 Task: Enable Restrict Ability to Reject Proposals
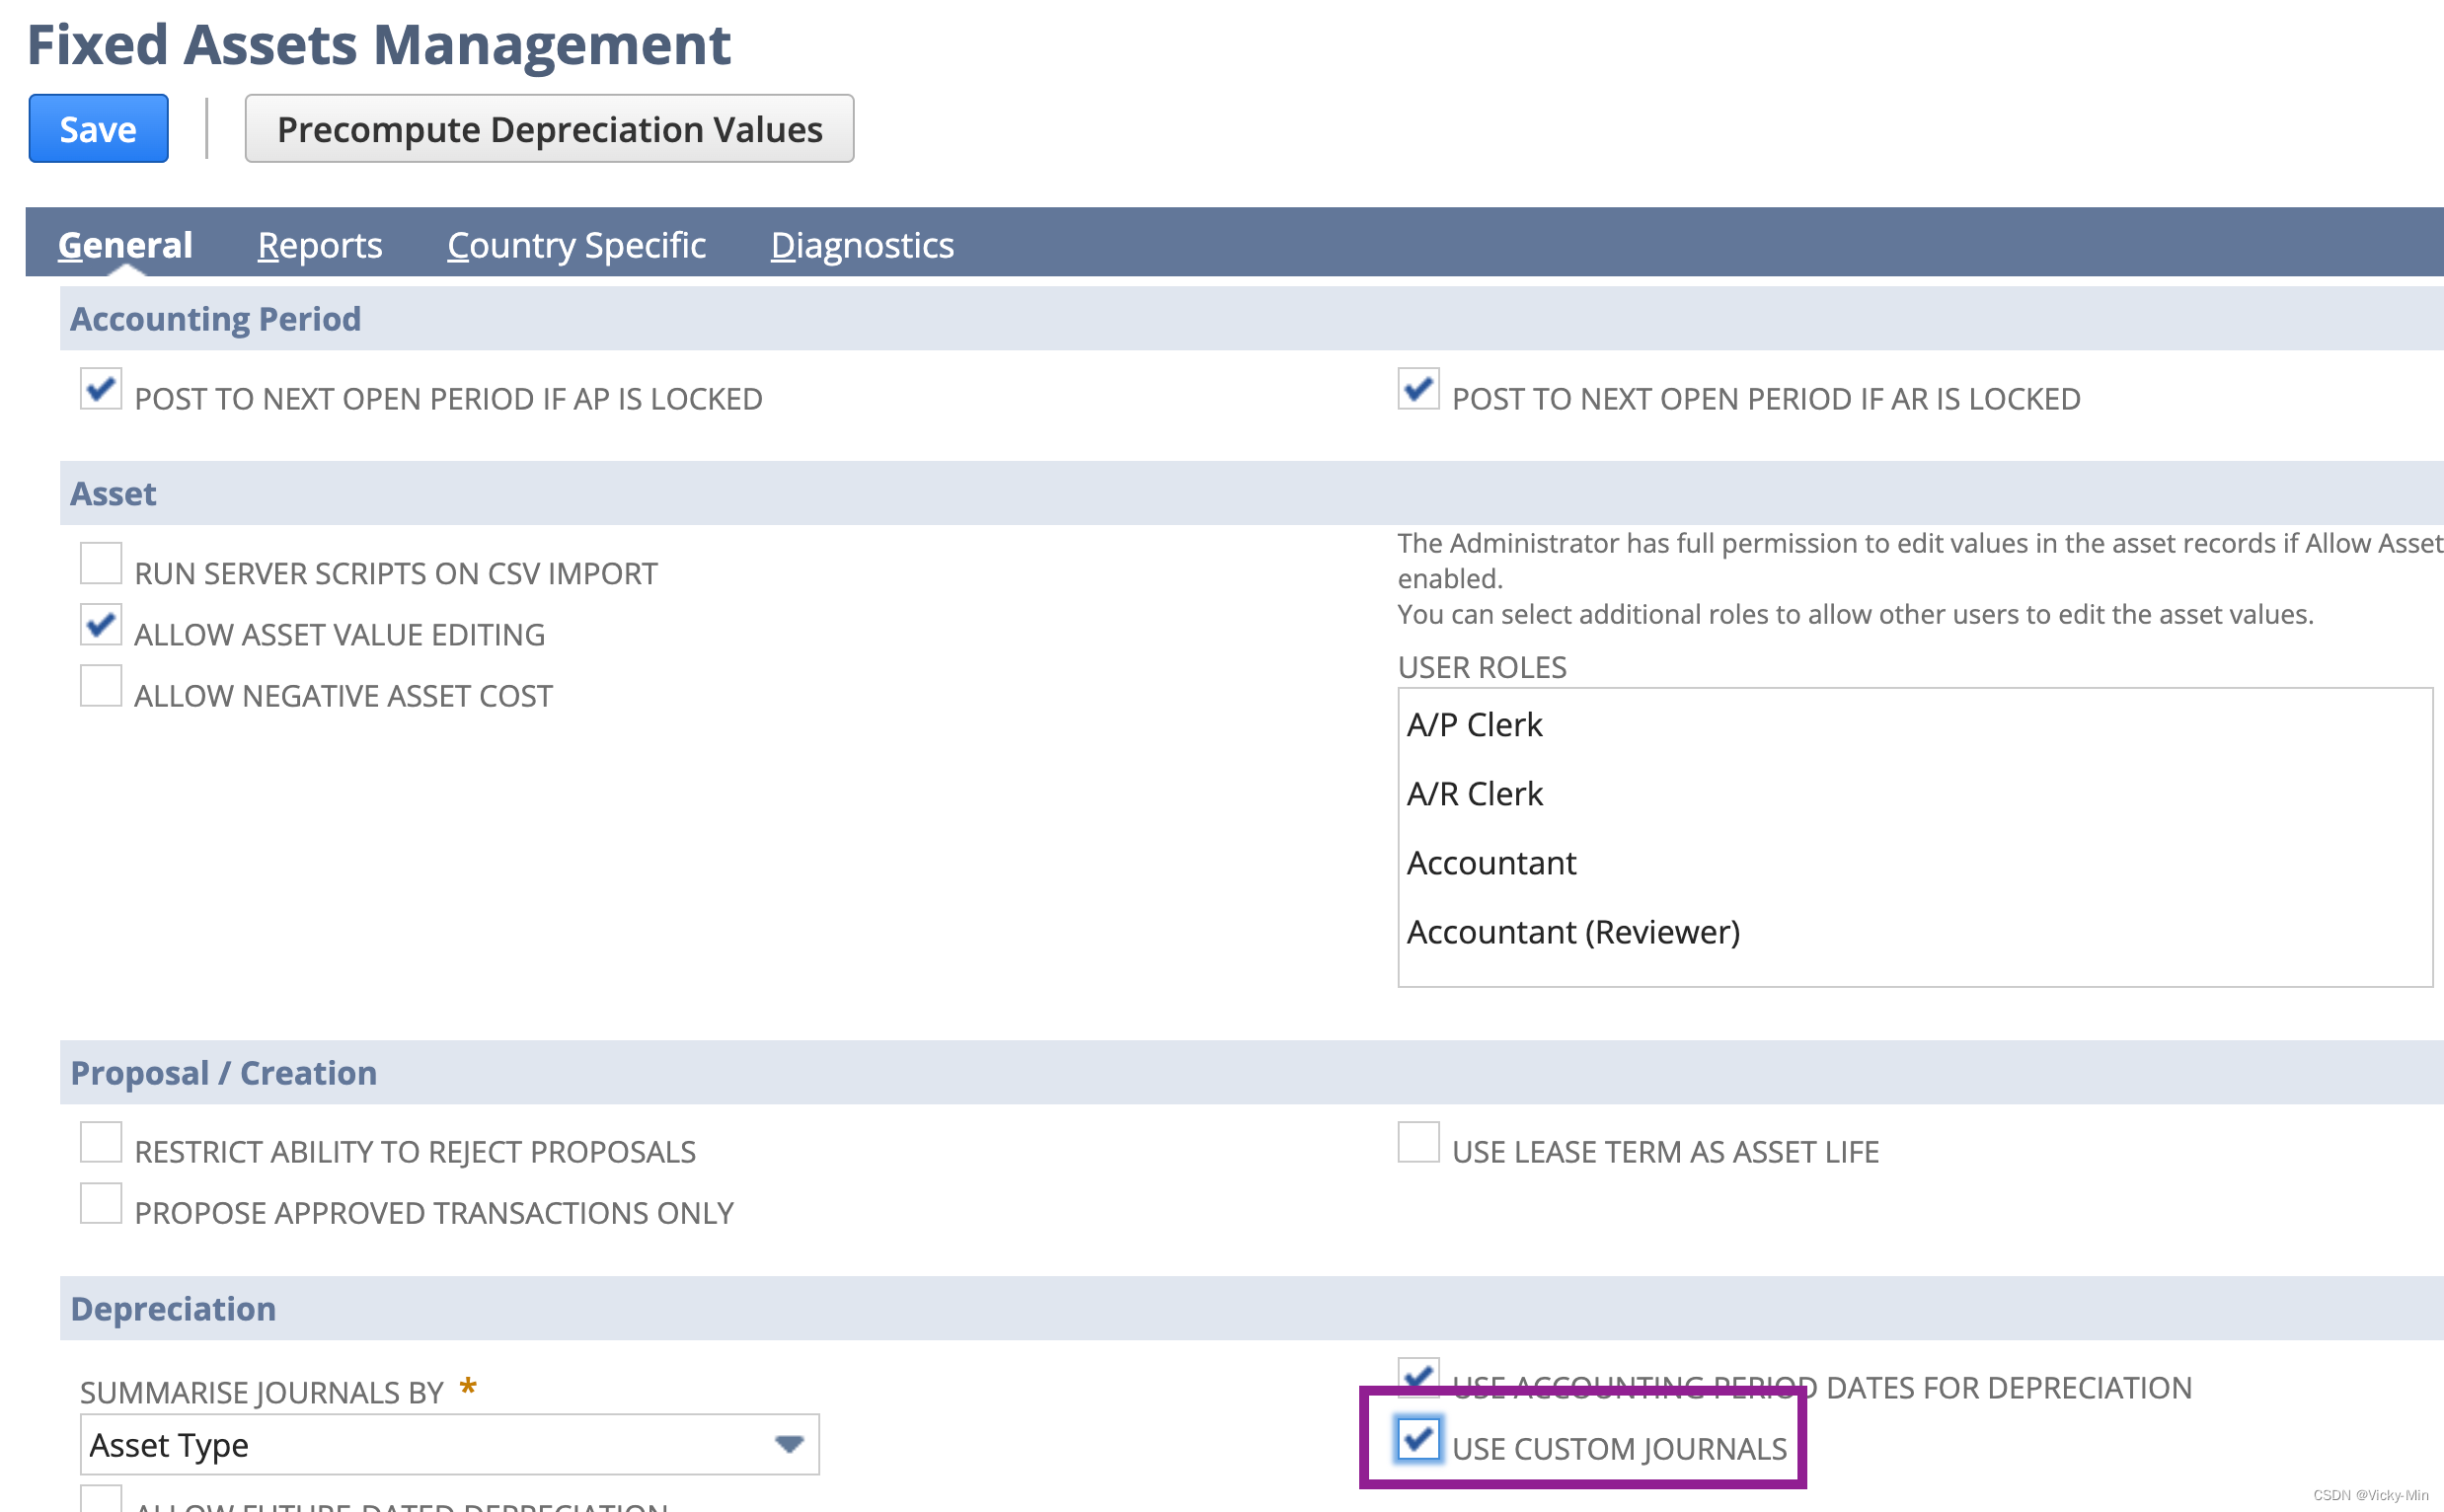point(101,1142)
